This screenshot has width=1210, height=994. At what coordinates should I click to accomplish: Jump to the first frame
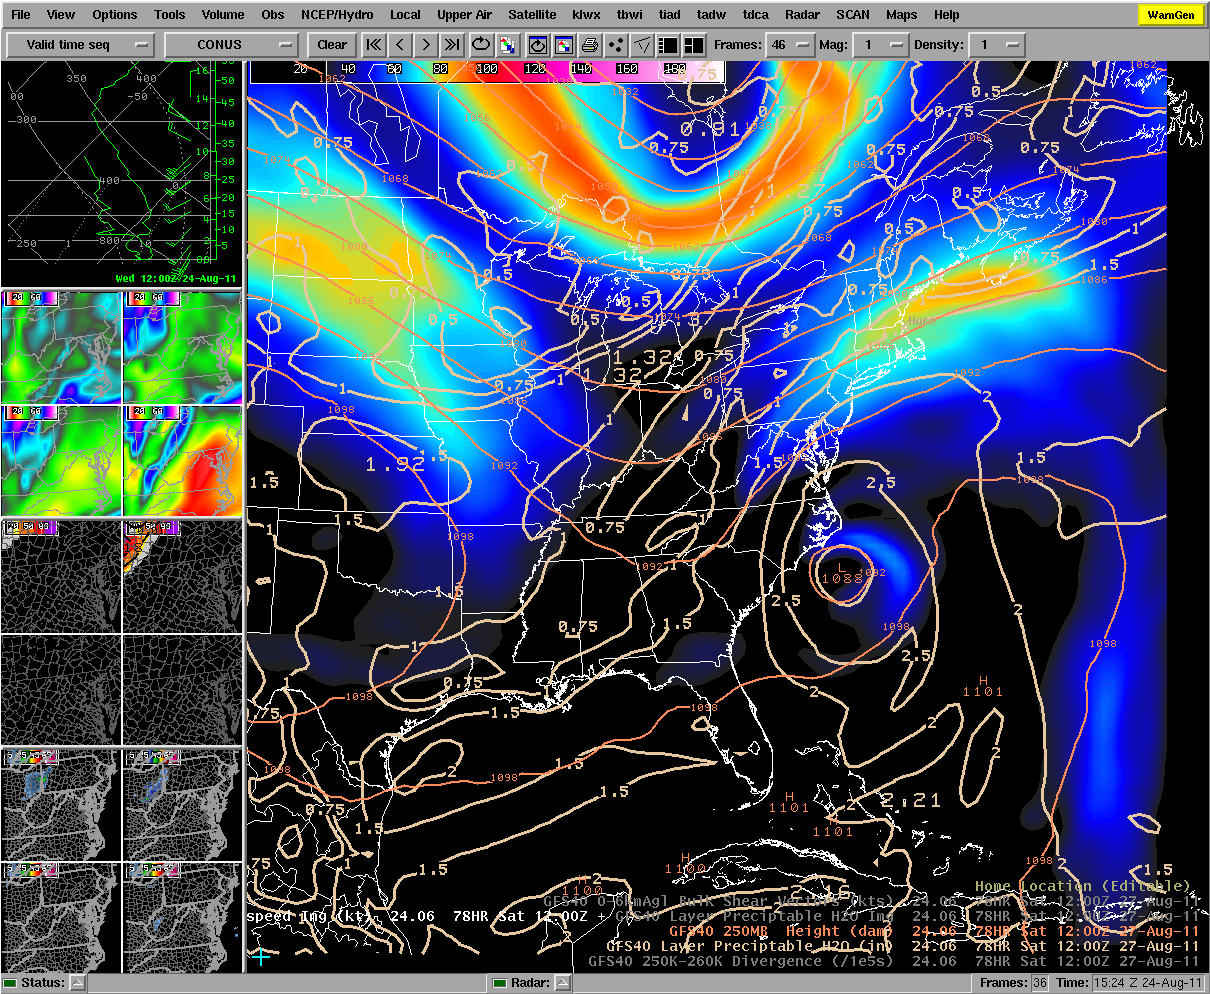[x=373, y=45]
